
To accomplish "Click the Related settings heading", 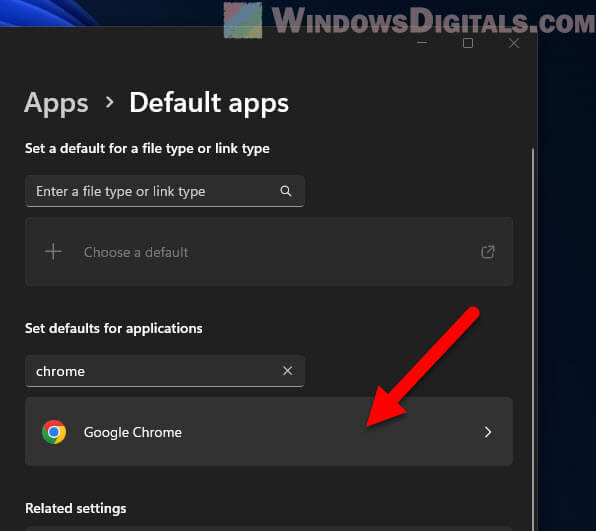I will tap(76, 508).
